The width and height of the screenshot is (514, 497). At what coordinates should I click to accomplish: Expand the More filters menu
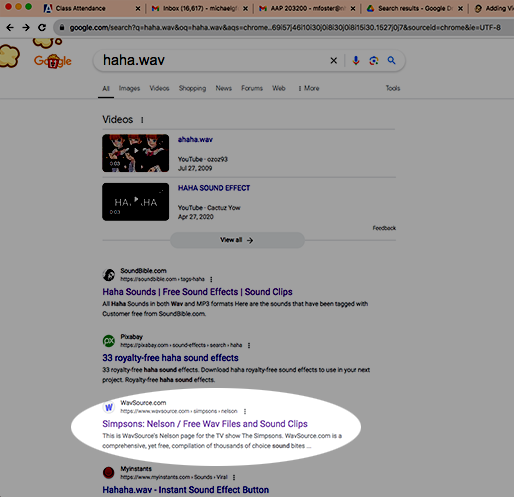click(309, 88)
